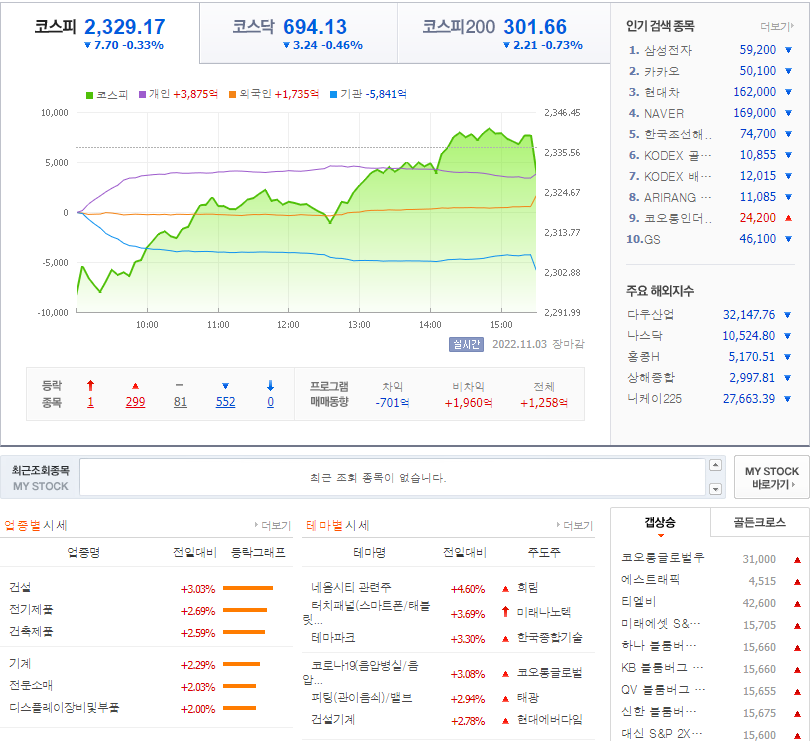This screenshot has width=810, height=741.
Task: Open 나스닥 overseas index
Action: point(645,336)
